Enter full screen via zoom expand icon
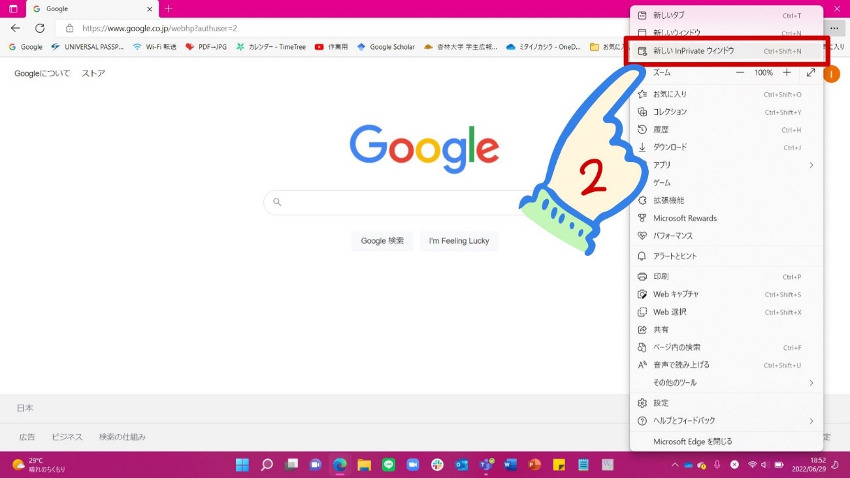The width and height of the screenshot is (850, 478). 810,73
